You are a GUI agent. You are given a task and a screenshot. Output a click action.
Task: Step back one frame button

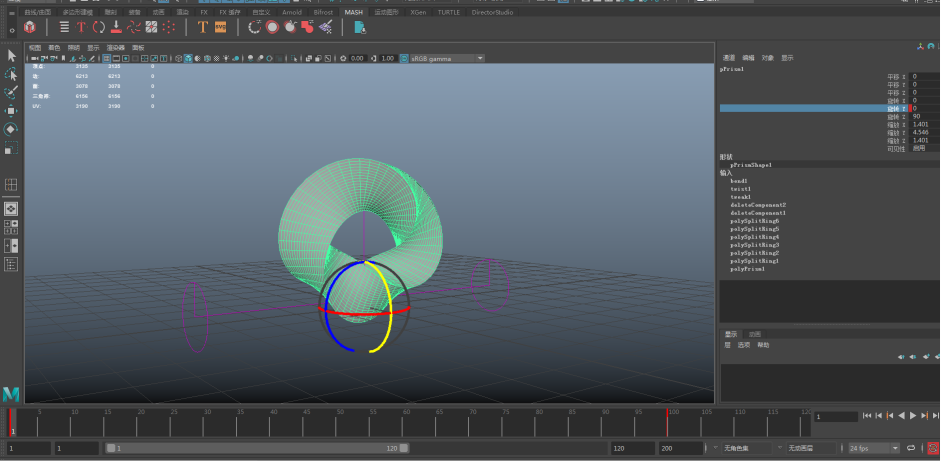[x=879, y=416]
